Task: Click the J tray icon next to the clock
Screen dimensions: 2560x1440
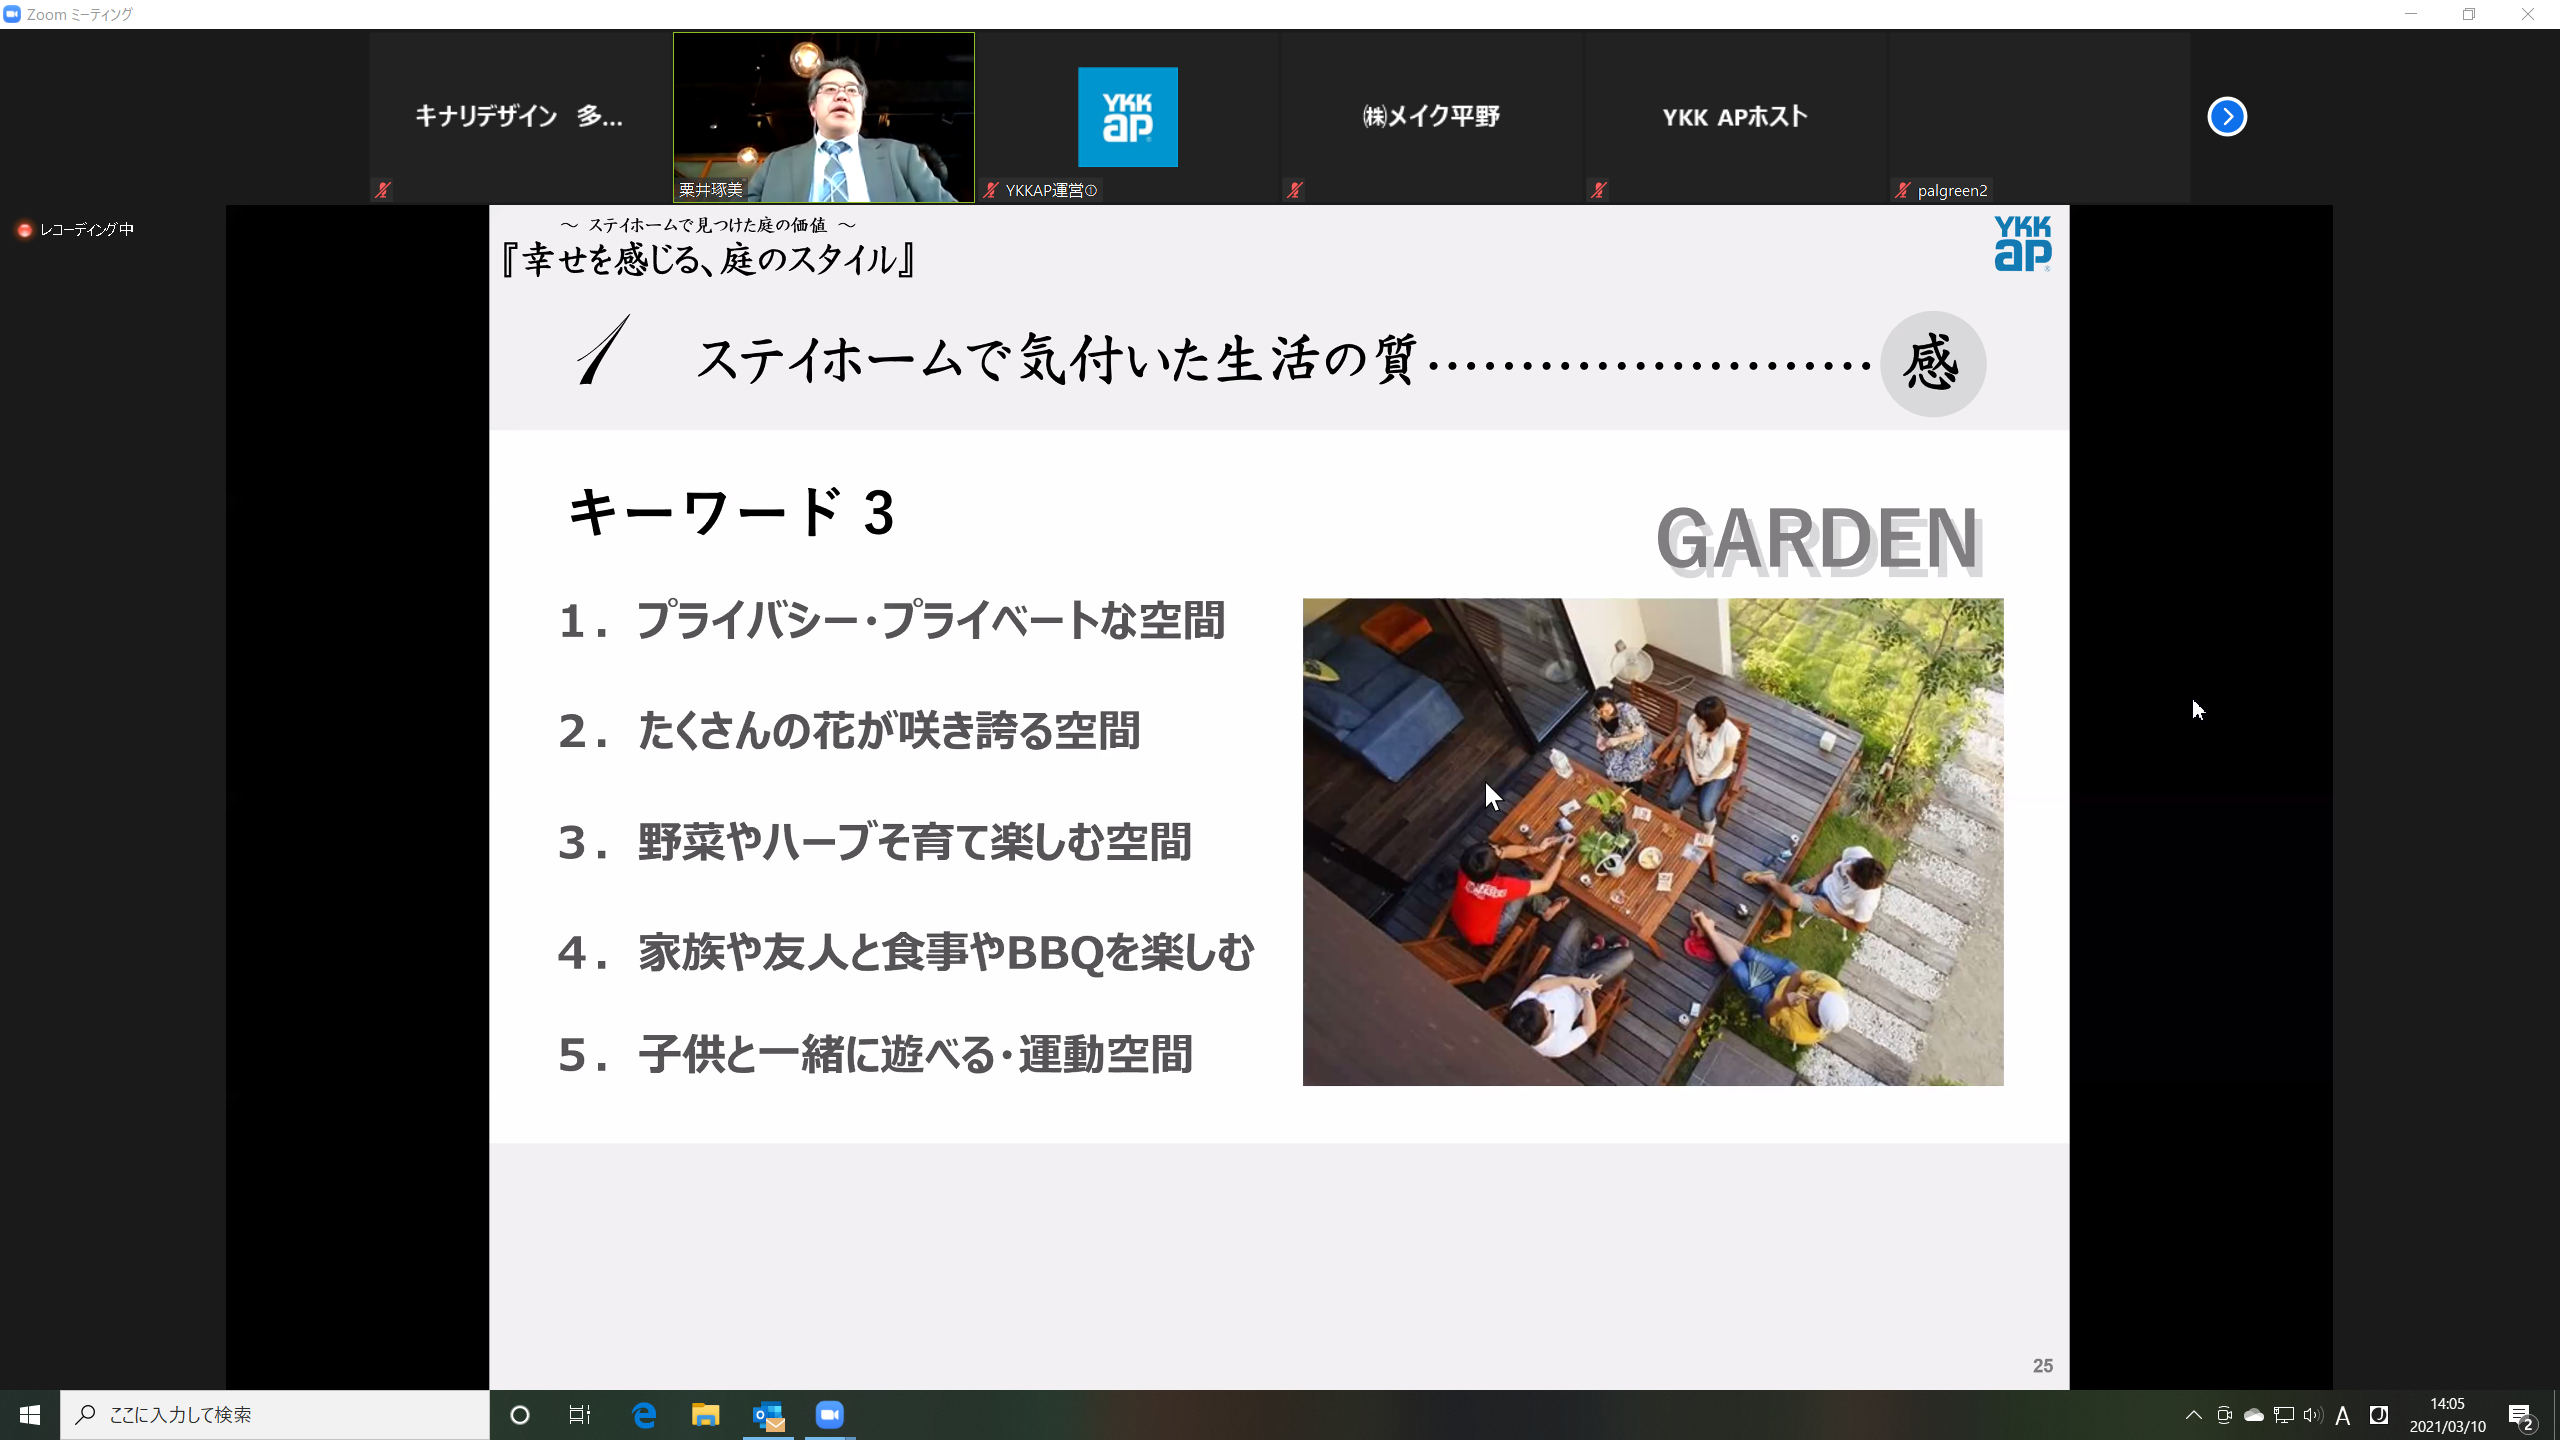Action: 2379,1415
